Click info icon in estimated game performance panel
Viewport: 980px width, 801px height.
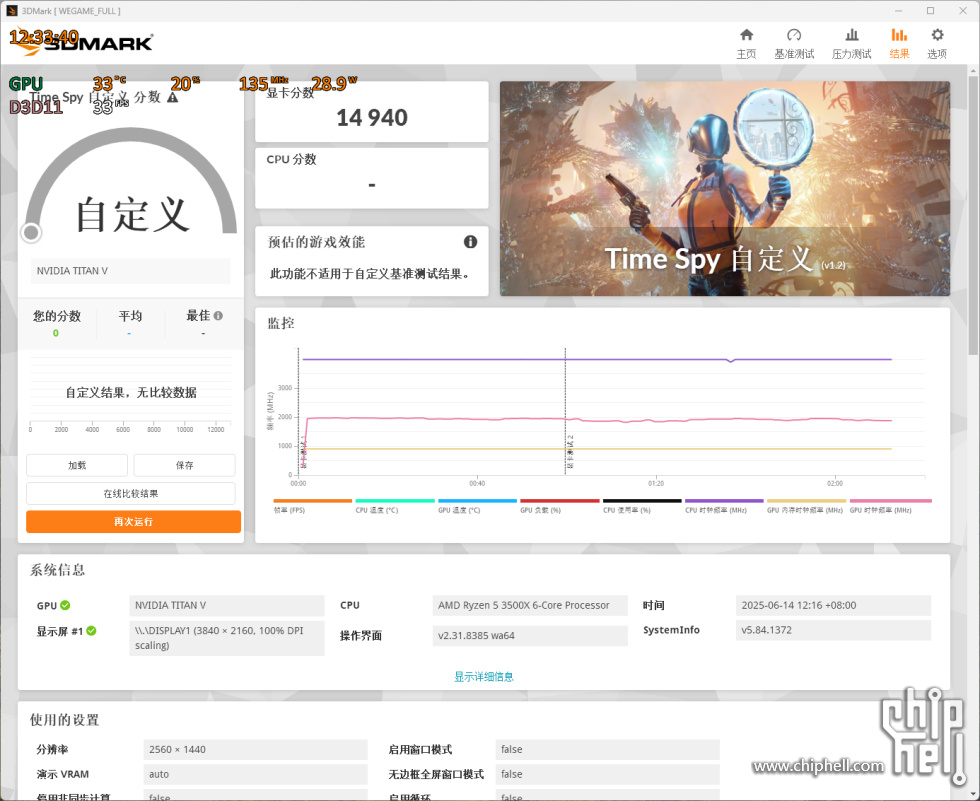pos(470,242)
